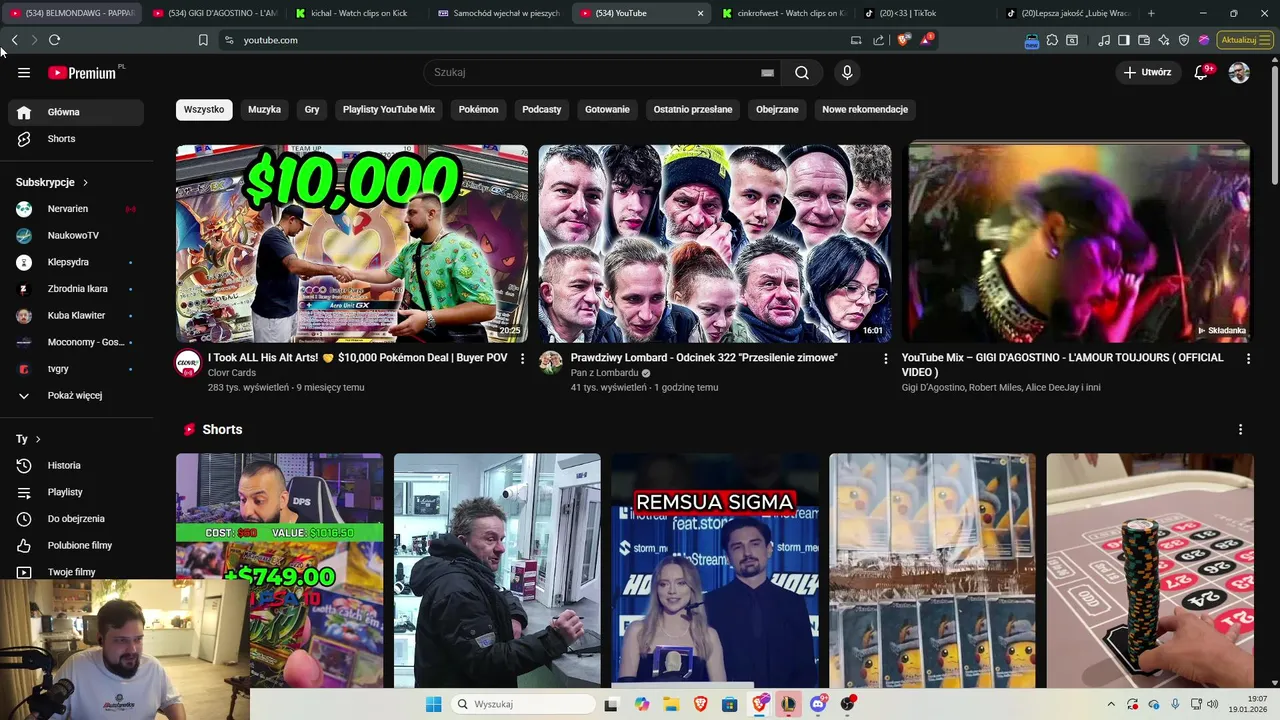Open Polubione filmy liked videos
The image size is (1280, 720).
[76, 546]
